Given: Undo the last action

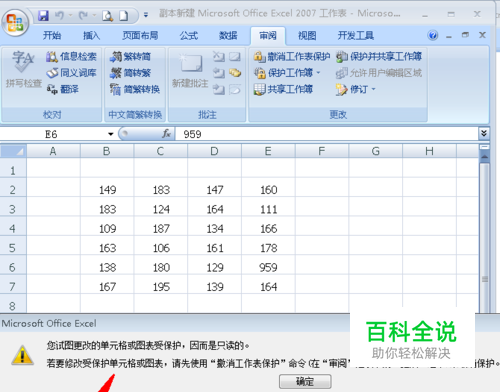Looking at the screenshot, I should 59,15.
